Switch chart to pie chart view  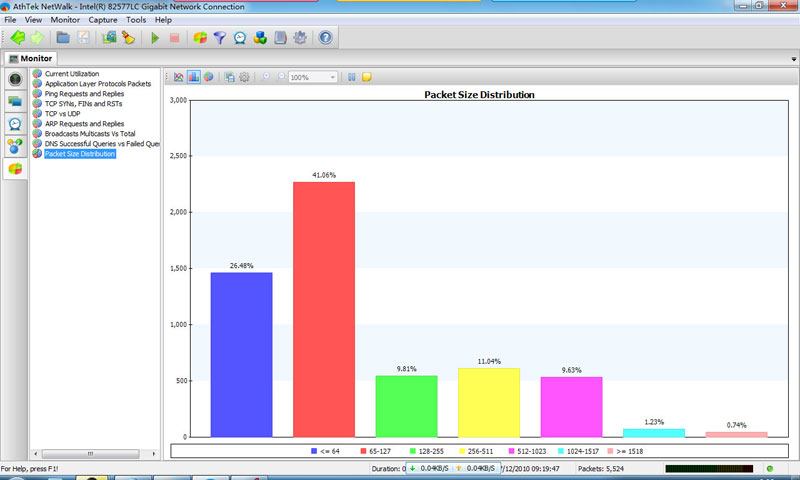pos(208,77)
